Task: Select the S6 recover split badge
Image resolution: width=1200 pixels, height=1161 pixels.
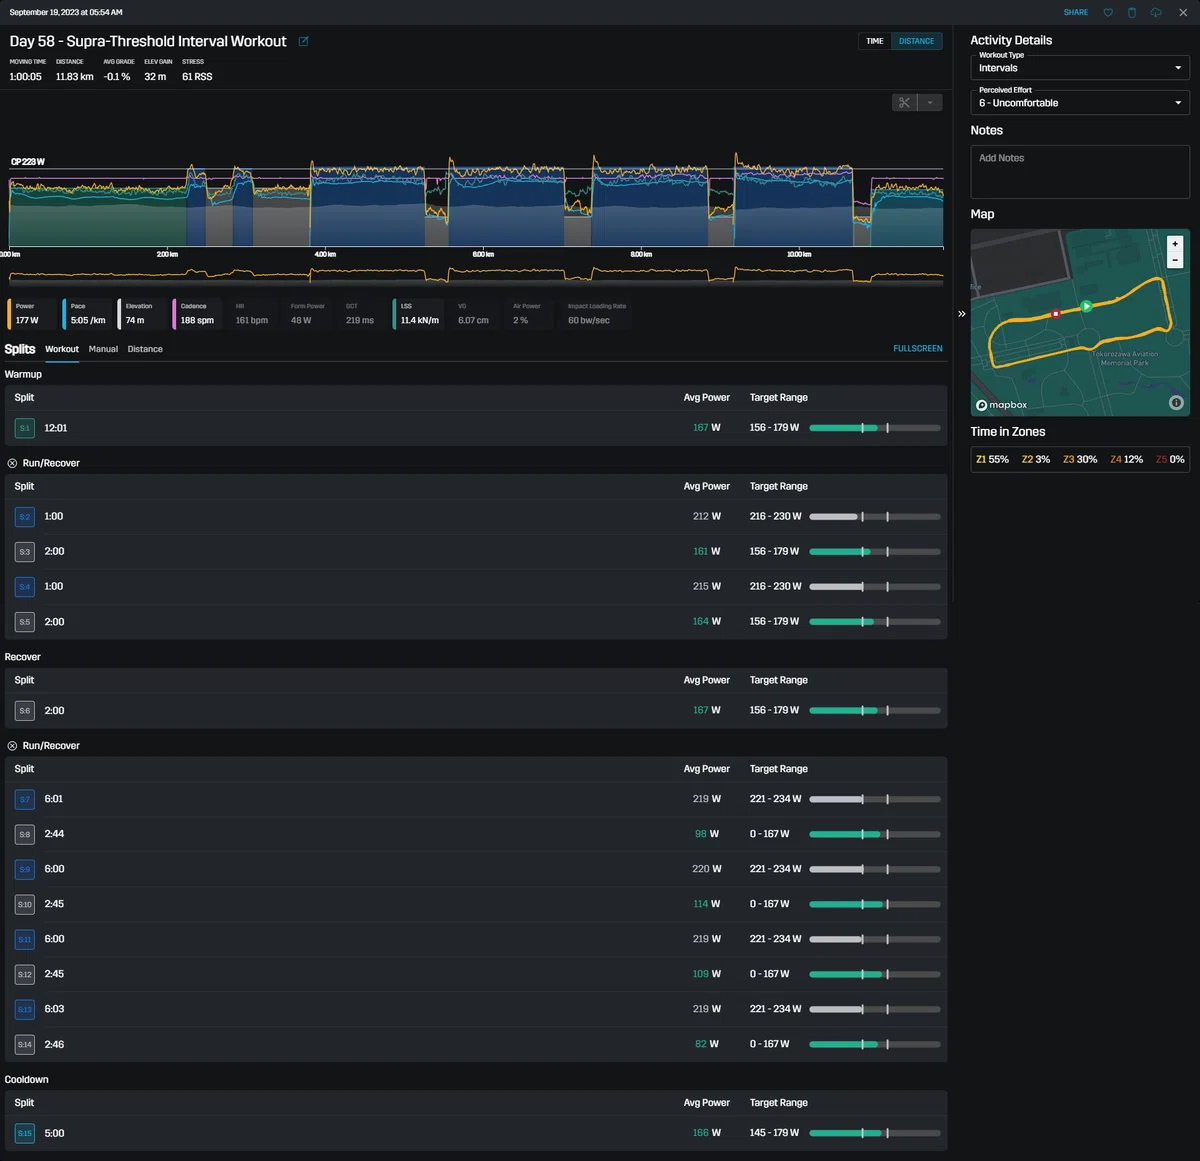Action: [x=25, y=711]
